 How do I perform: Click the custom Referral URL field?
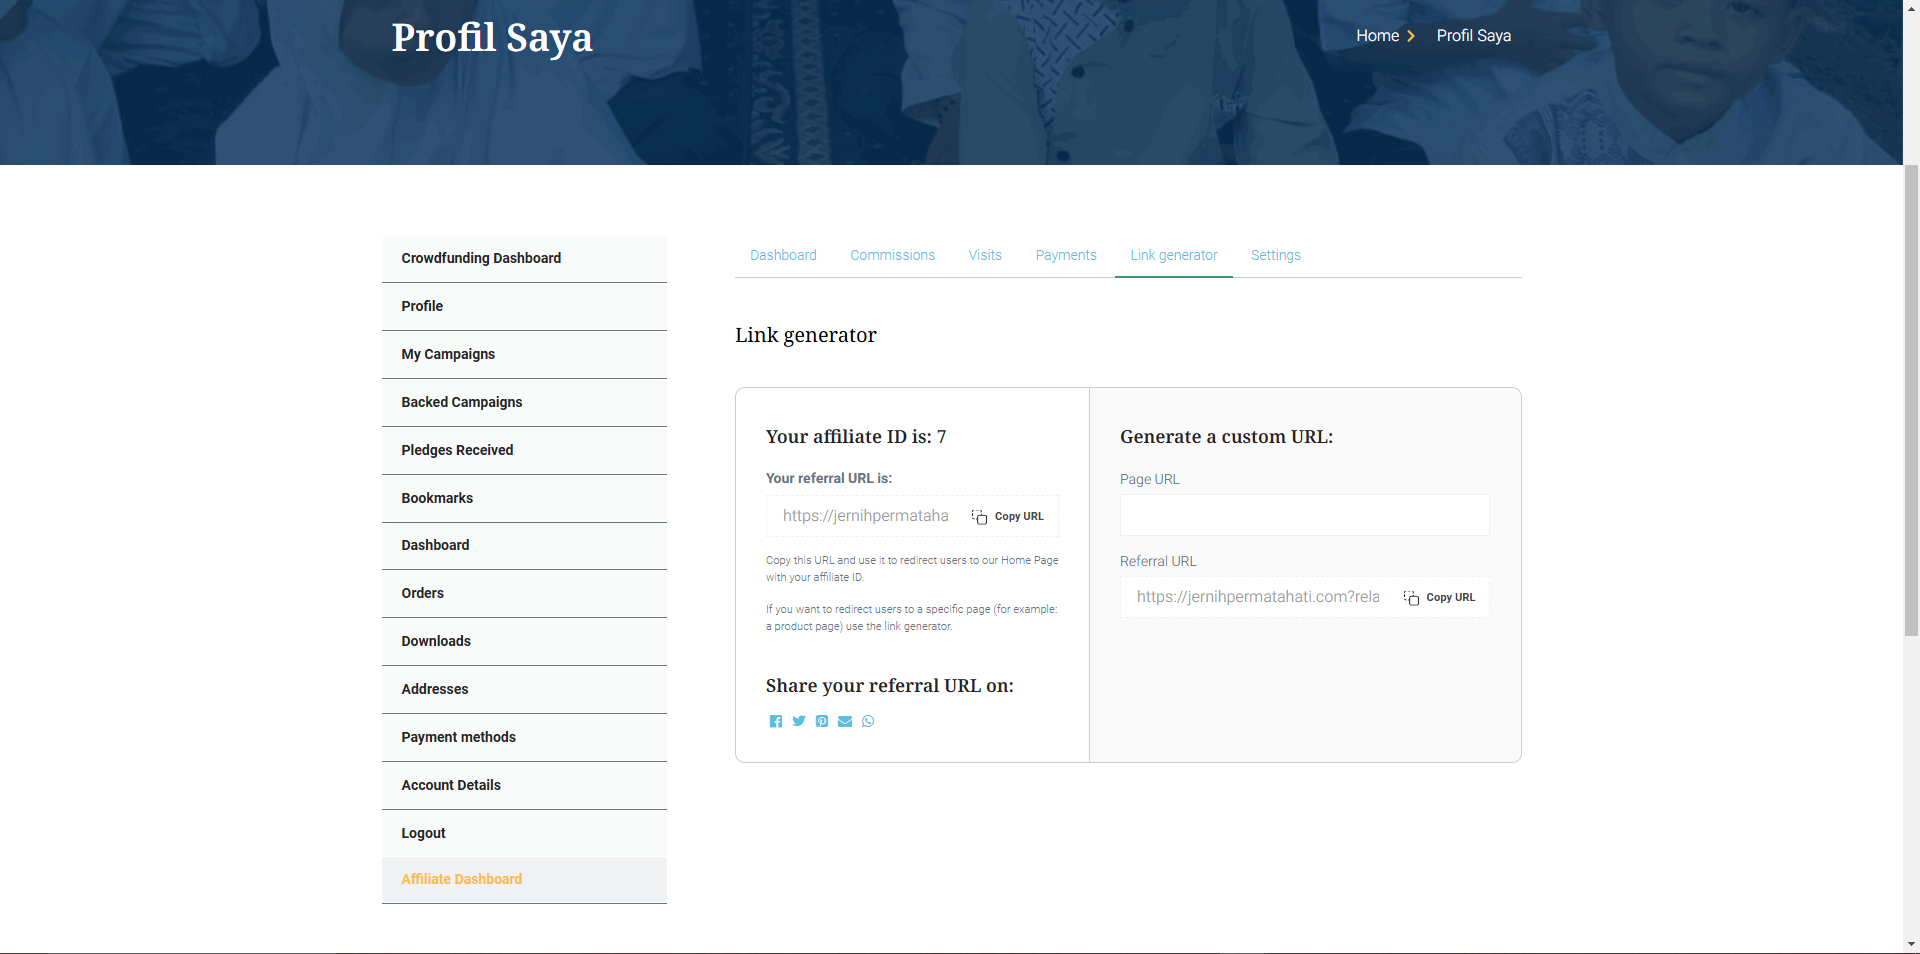point(1258,597)
